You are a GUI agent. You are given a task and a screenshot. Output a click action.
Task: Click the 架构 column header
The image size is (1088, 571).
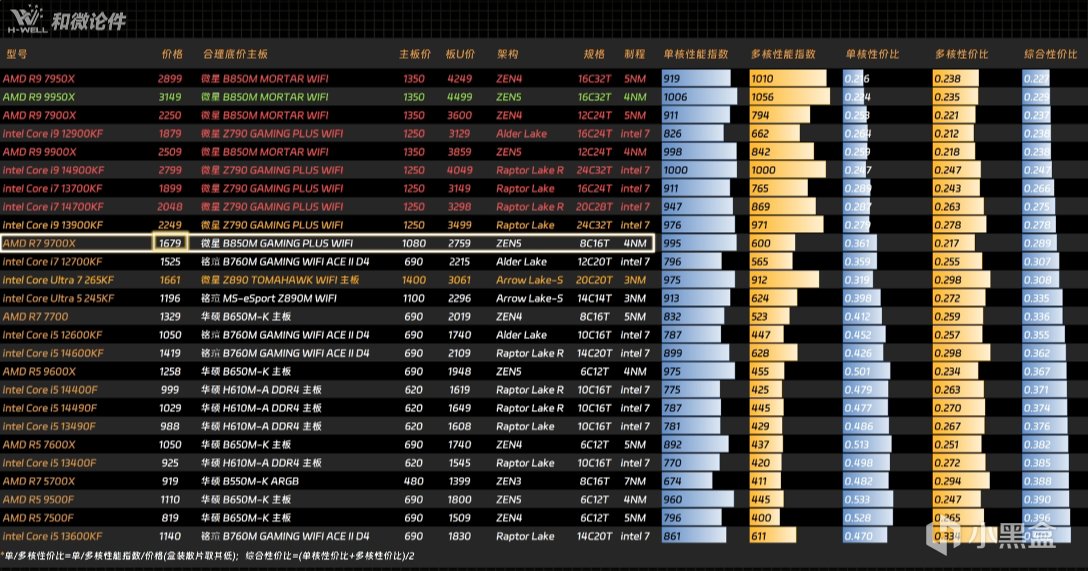[507, 54]
